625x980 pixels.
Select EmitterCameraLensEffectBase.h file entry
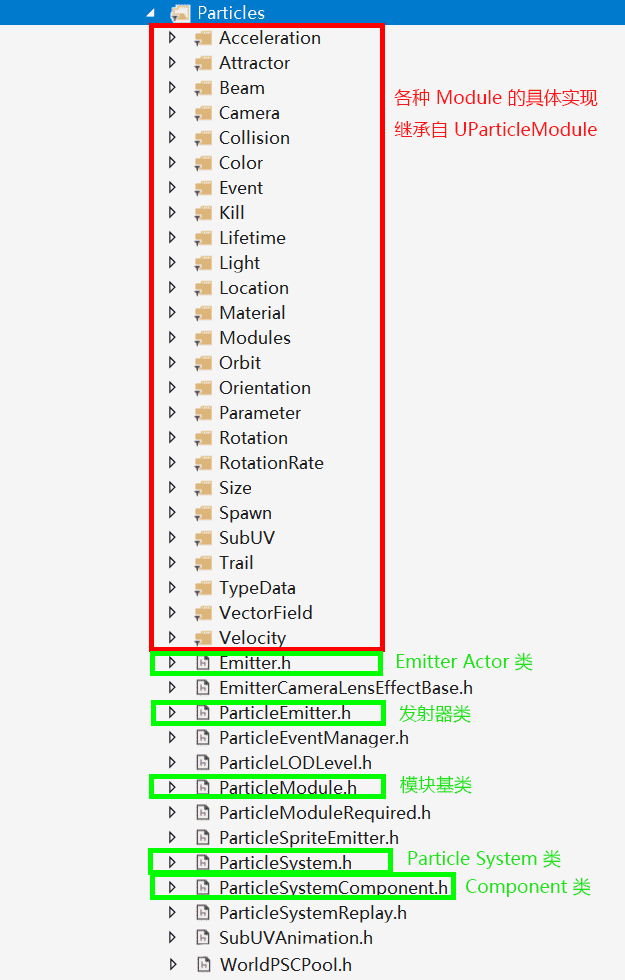pyautogui.click(x=346, y=688)
